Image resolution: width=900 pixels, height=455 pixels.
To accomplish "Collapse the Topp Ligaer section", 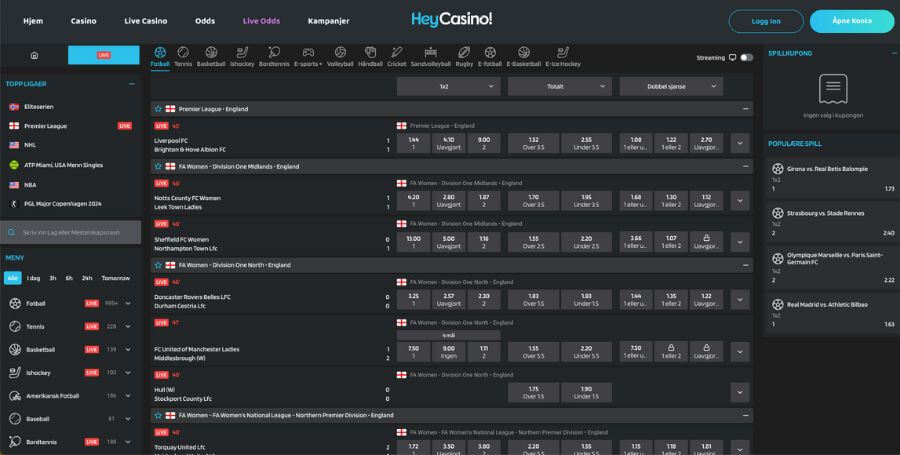I will pyautogui.click(x=132, y=84).
